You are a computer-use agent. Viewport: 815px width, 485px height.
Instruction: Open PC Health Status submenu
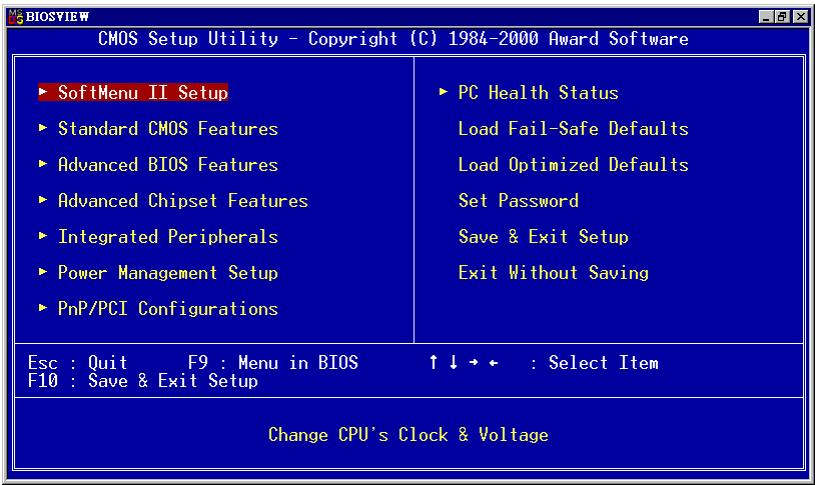coord(538,93)
